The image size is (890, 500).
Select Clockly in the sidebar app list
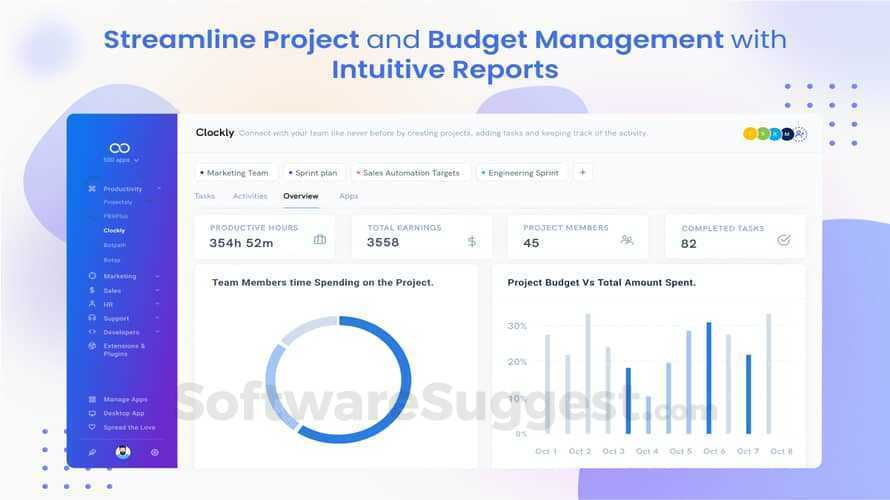click(114, 230)
